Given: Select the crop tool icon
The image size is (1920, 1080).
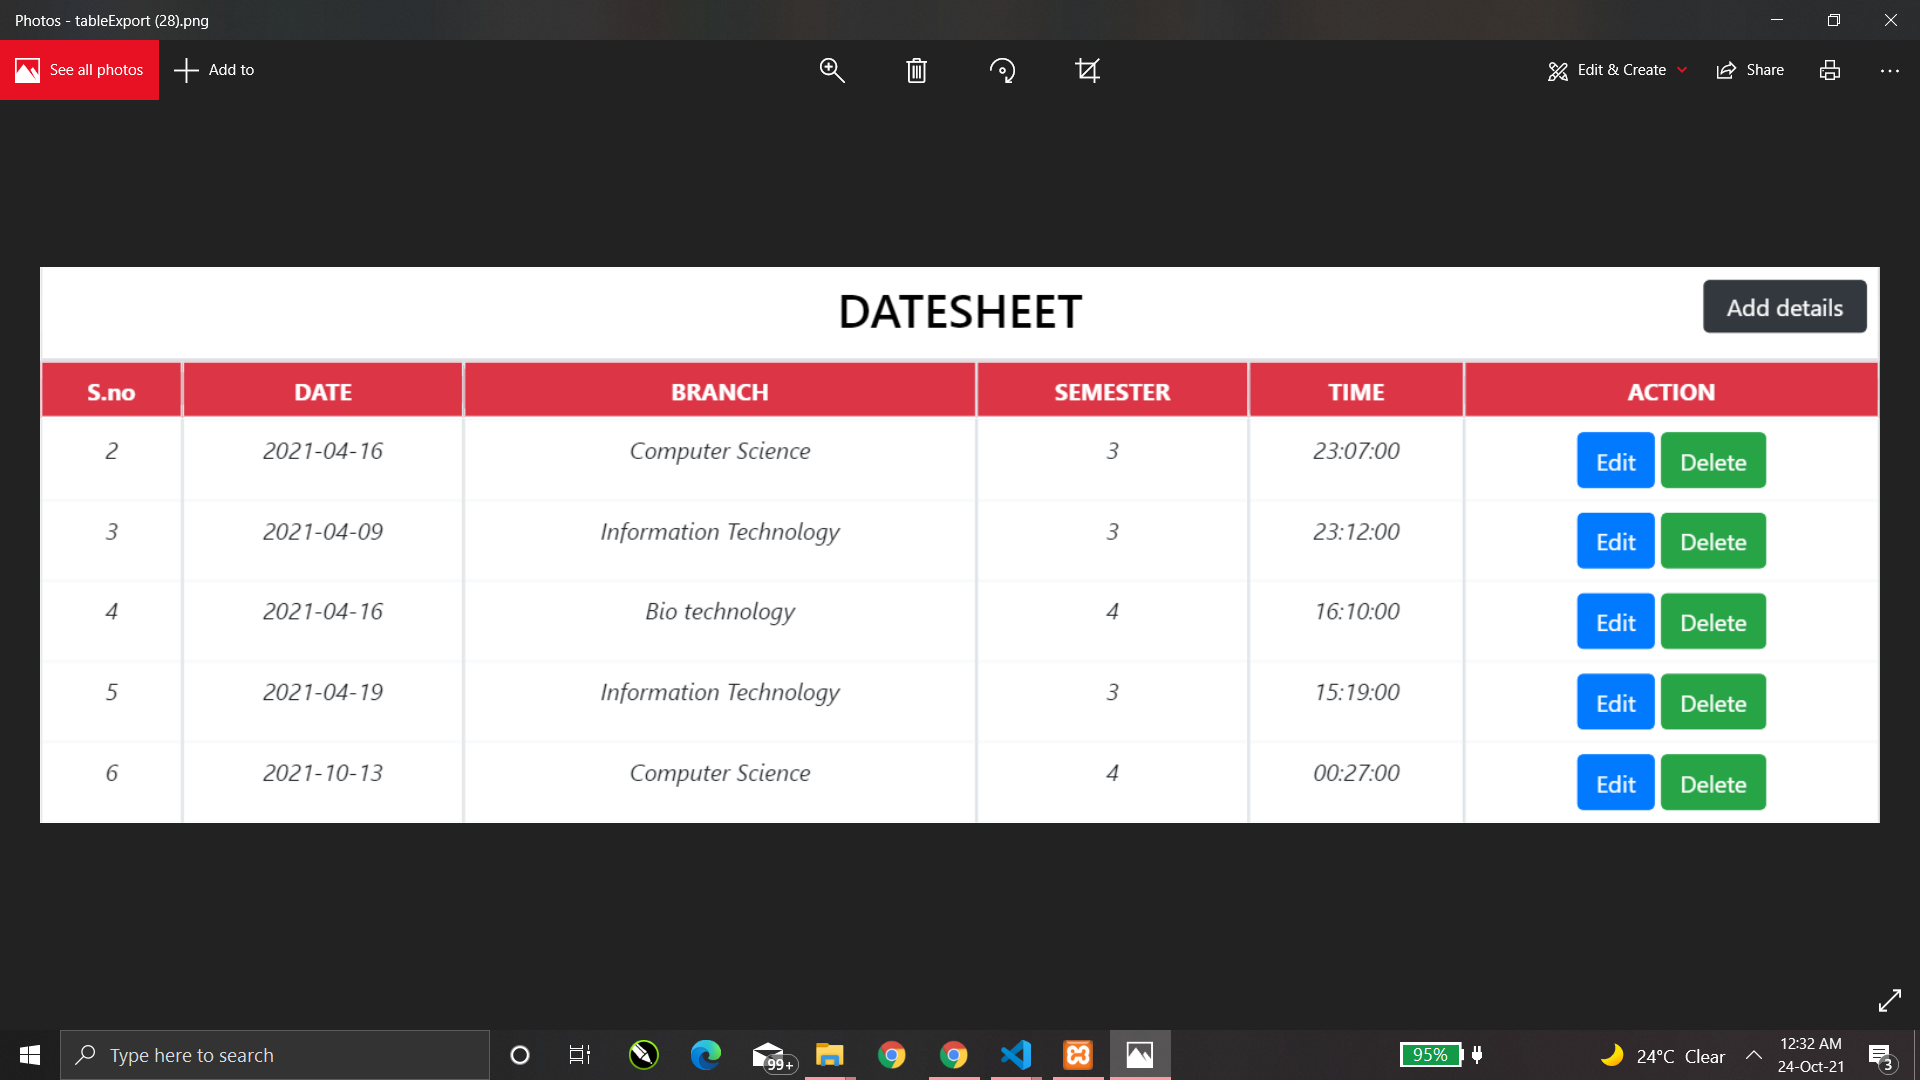Looking at the screenshot, I should 1087,70.
